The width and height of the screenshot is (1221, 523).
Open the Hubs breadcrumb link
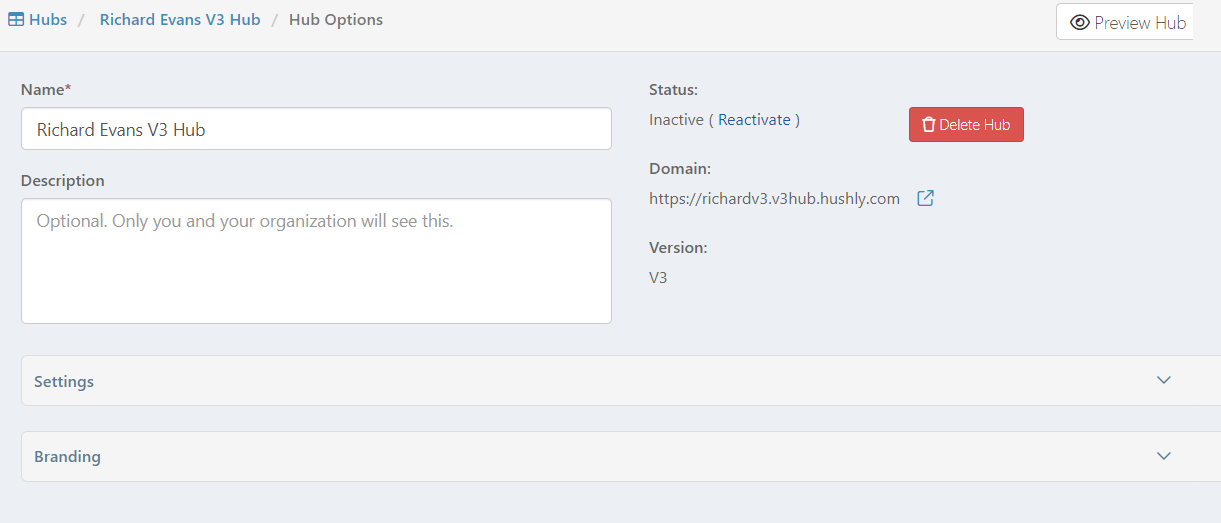click(x=48, y=20)
